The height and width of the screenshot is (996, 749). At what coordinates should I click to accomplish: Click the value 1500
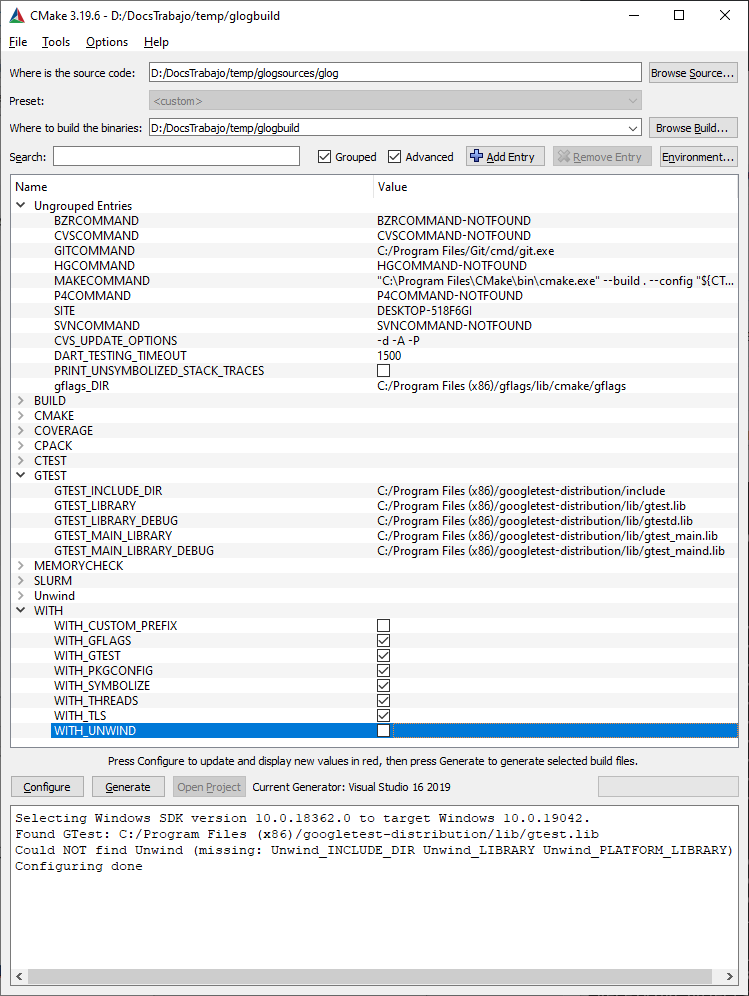[389, 356]
